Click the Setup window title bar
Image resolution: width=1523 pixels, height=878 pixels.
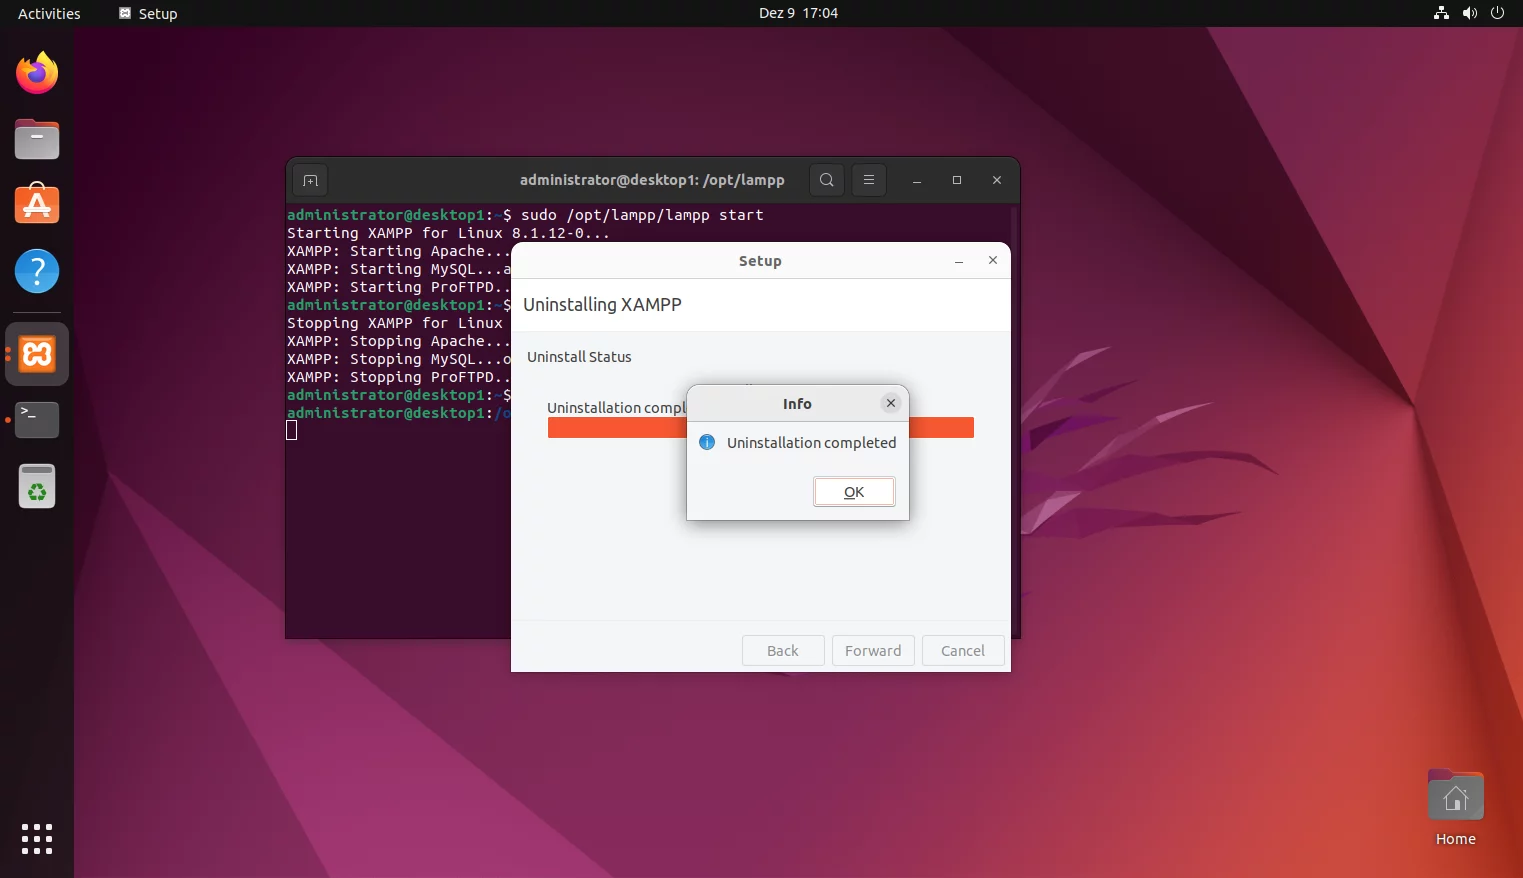(760, 261)
